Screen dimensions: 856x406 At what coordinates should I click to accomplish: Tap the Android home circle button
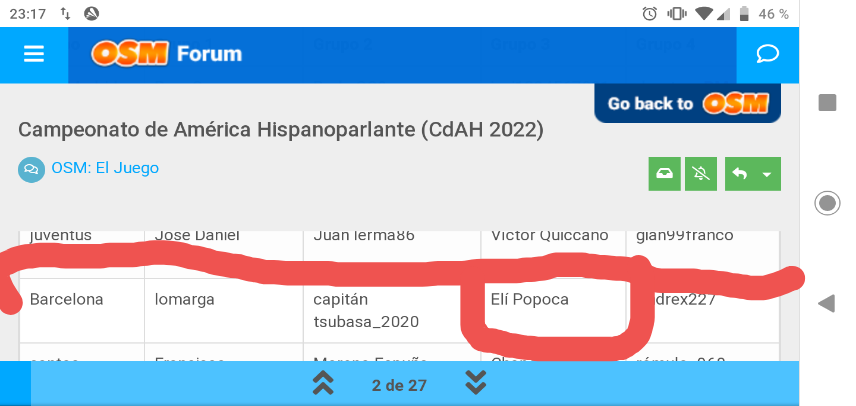tap(827, 203)
